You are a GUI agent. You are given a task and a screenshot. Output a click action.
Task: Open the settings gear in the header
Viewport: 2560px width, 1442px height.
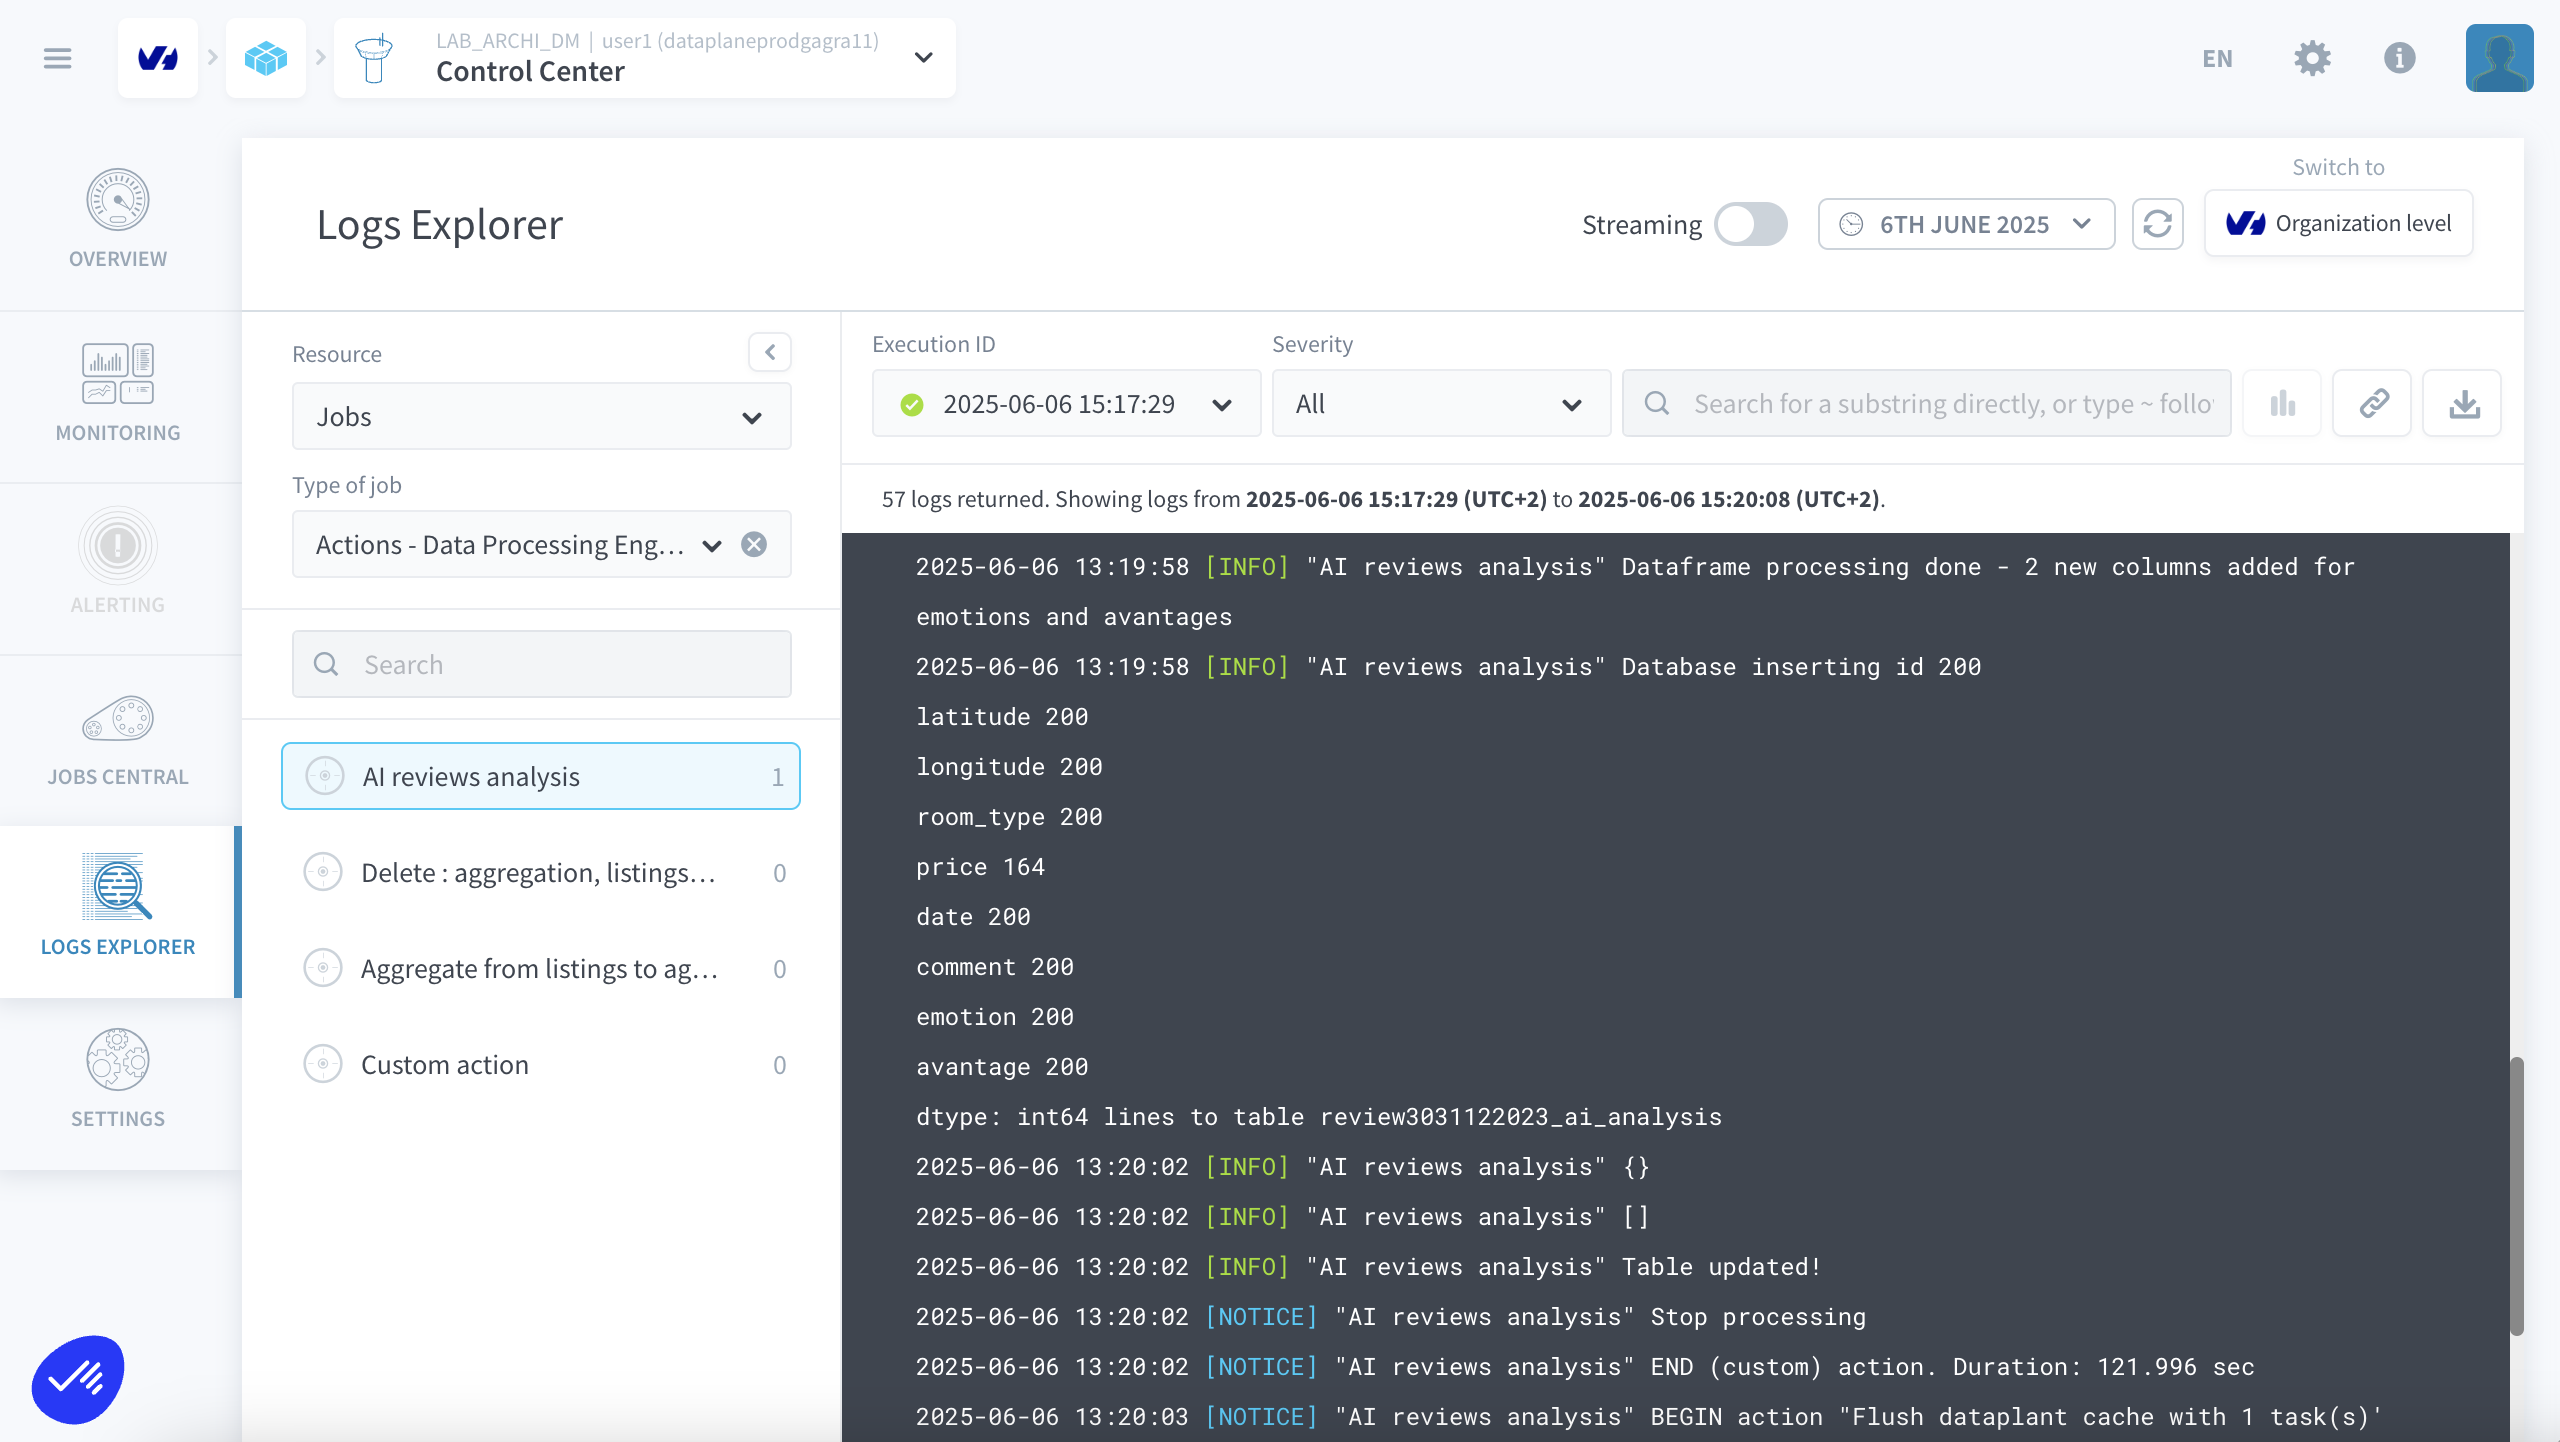click(x=2312, y=58)
